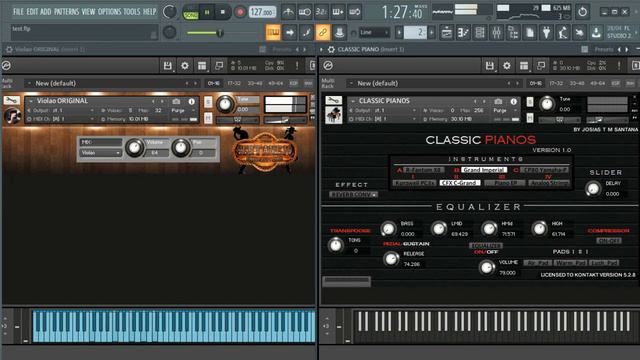Click the red record button
Screen dimensions: 640x360
point(240,12)
